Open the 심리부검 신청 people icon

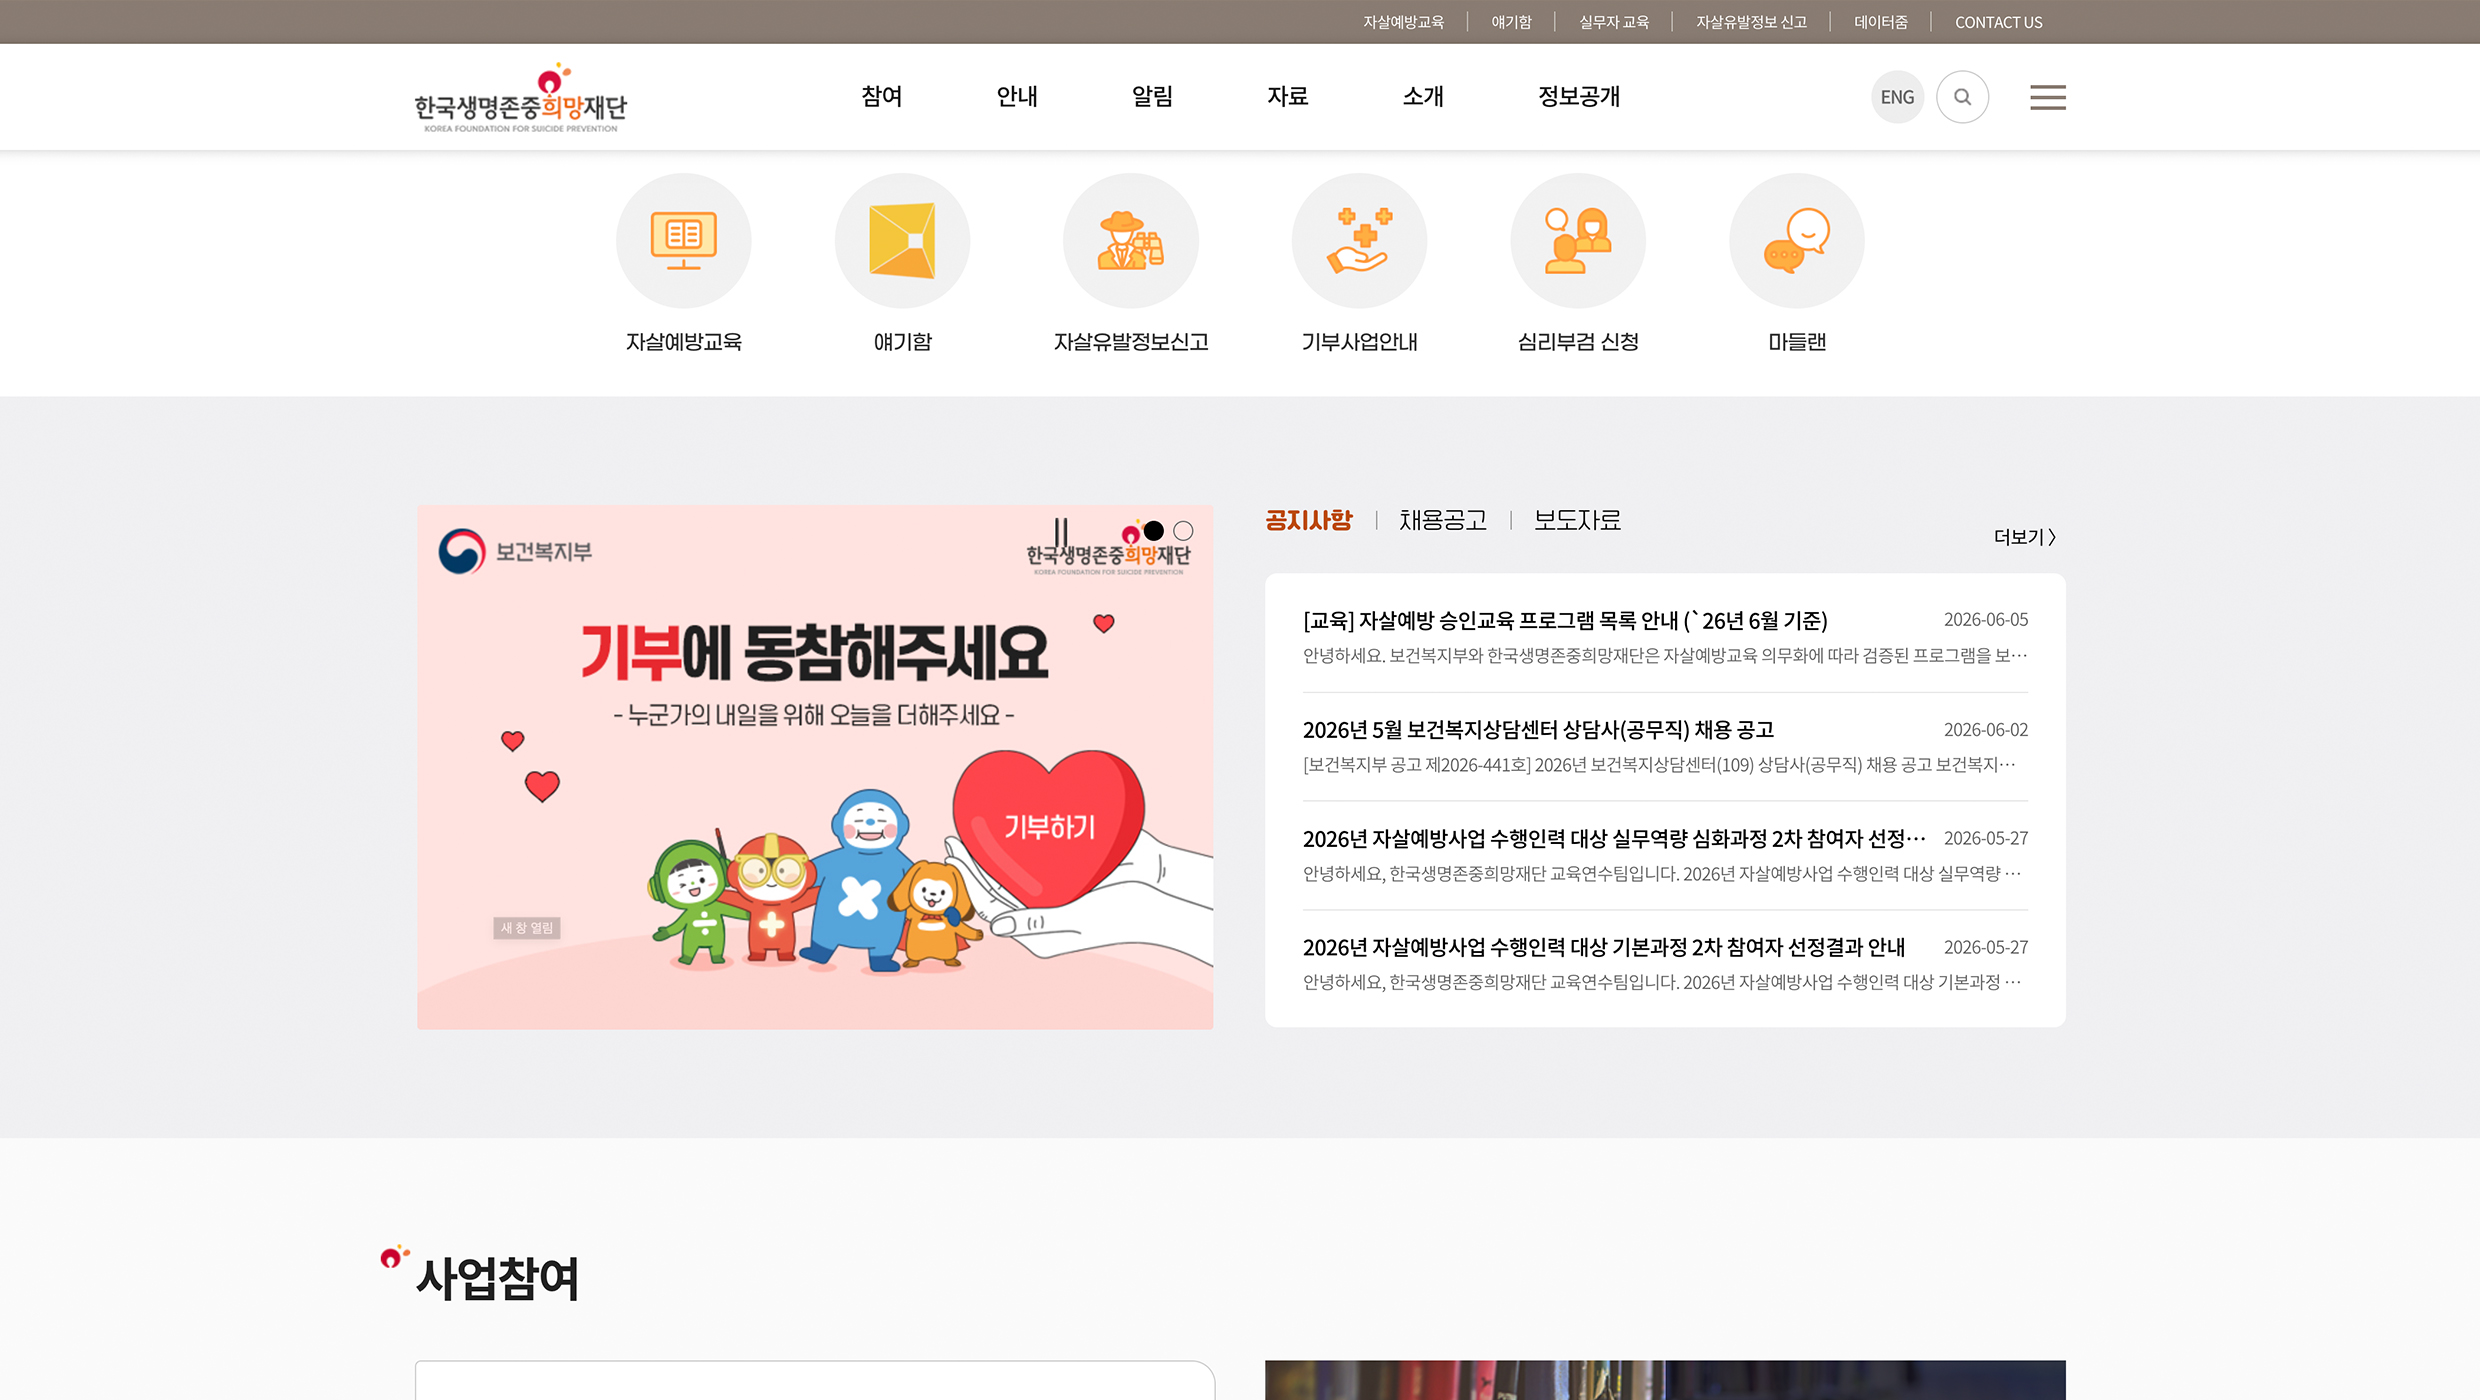pyautogui.click(x=1578, y=241)
